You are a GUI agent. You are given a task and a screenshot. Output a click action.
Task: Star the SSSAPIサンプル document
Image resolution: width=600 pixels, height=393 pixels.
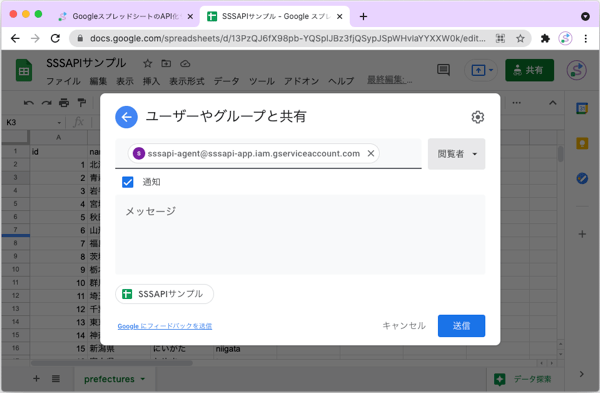(x=148, y=63)
